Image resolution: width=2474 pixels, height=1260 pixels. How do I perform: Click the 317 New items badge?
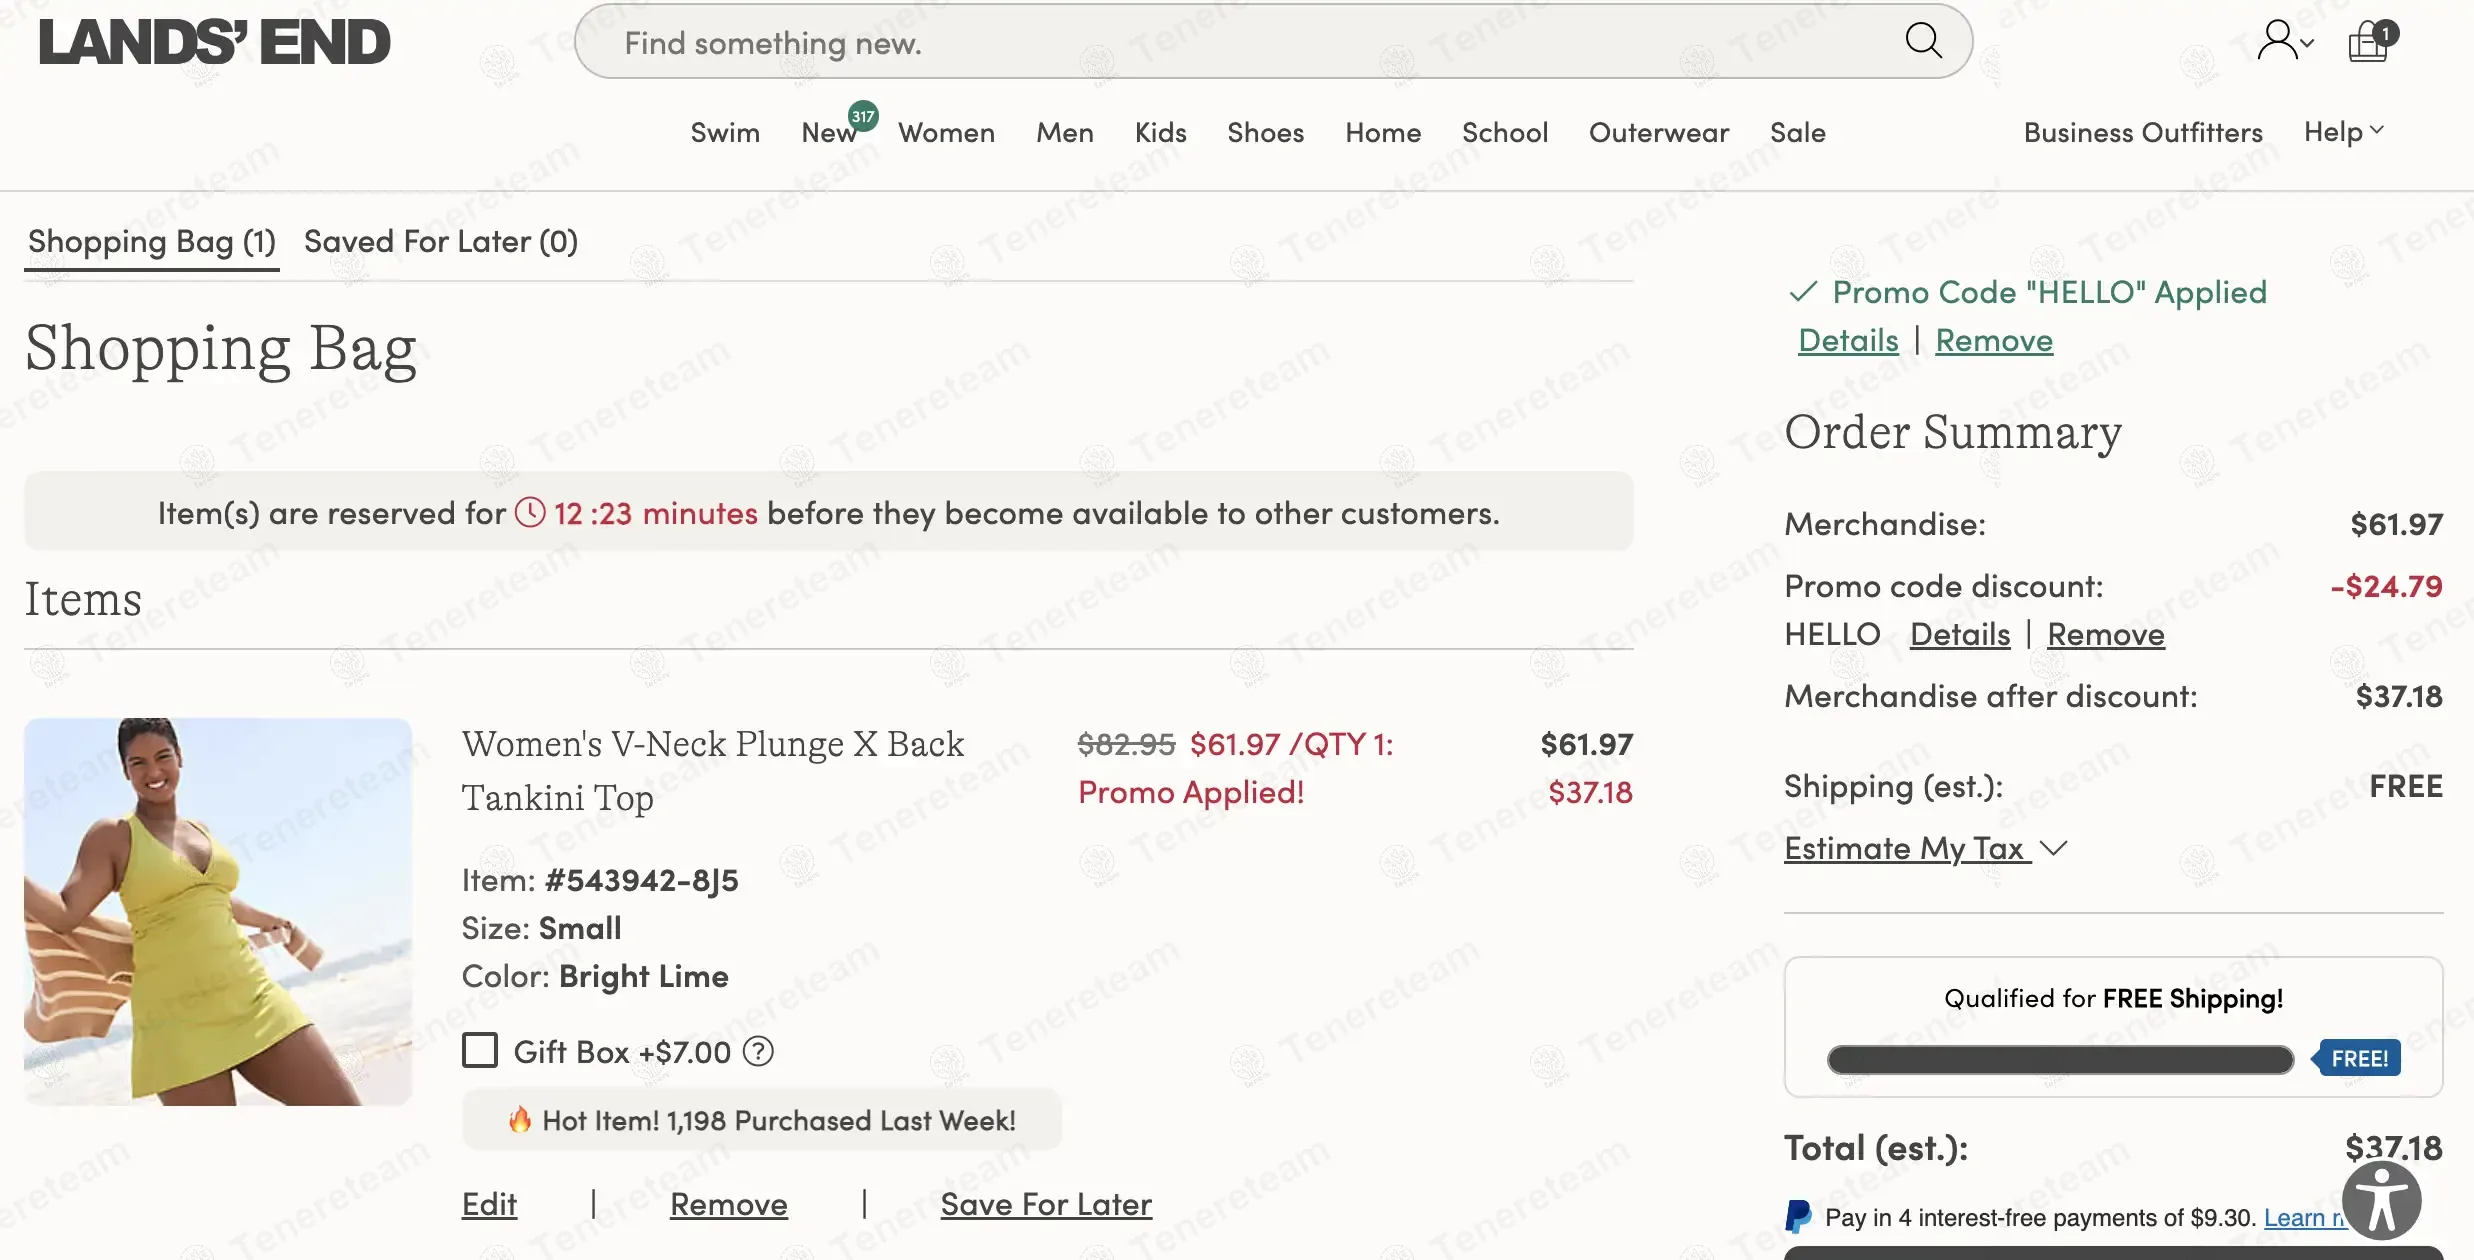863,116
